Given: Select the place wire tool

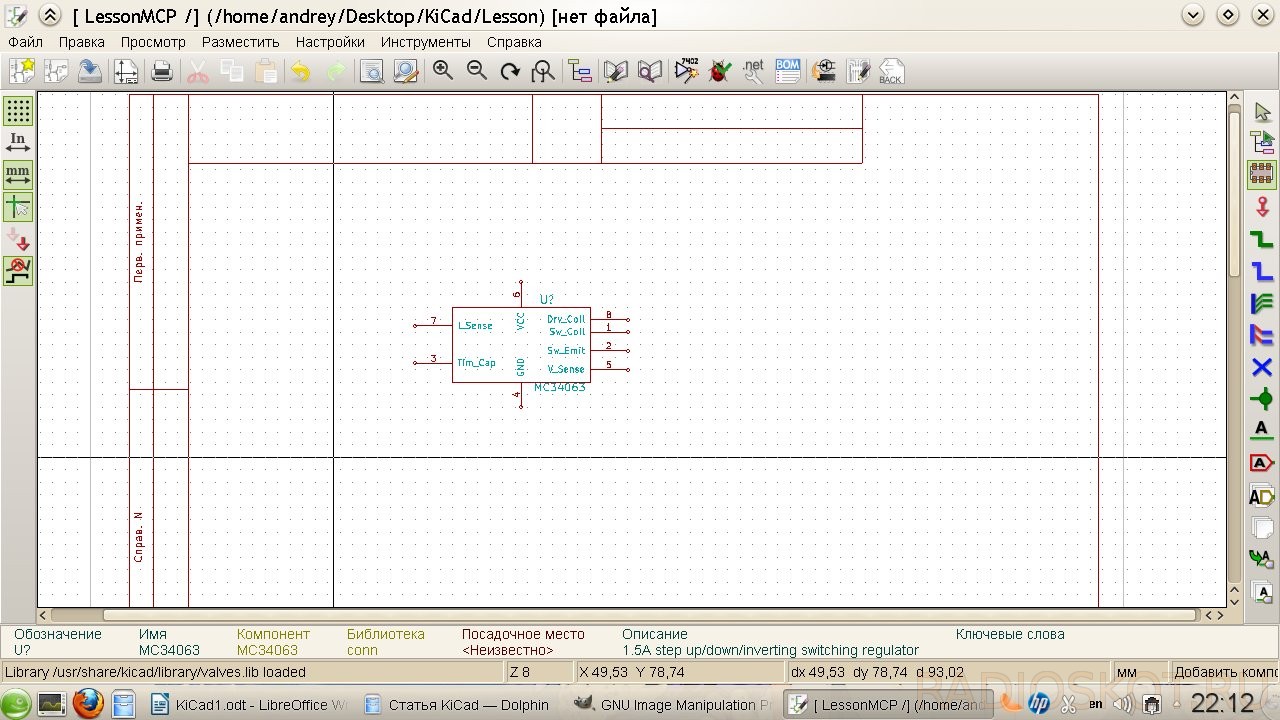Looking at the screenshot, I should 1262,239.
